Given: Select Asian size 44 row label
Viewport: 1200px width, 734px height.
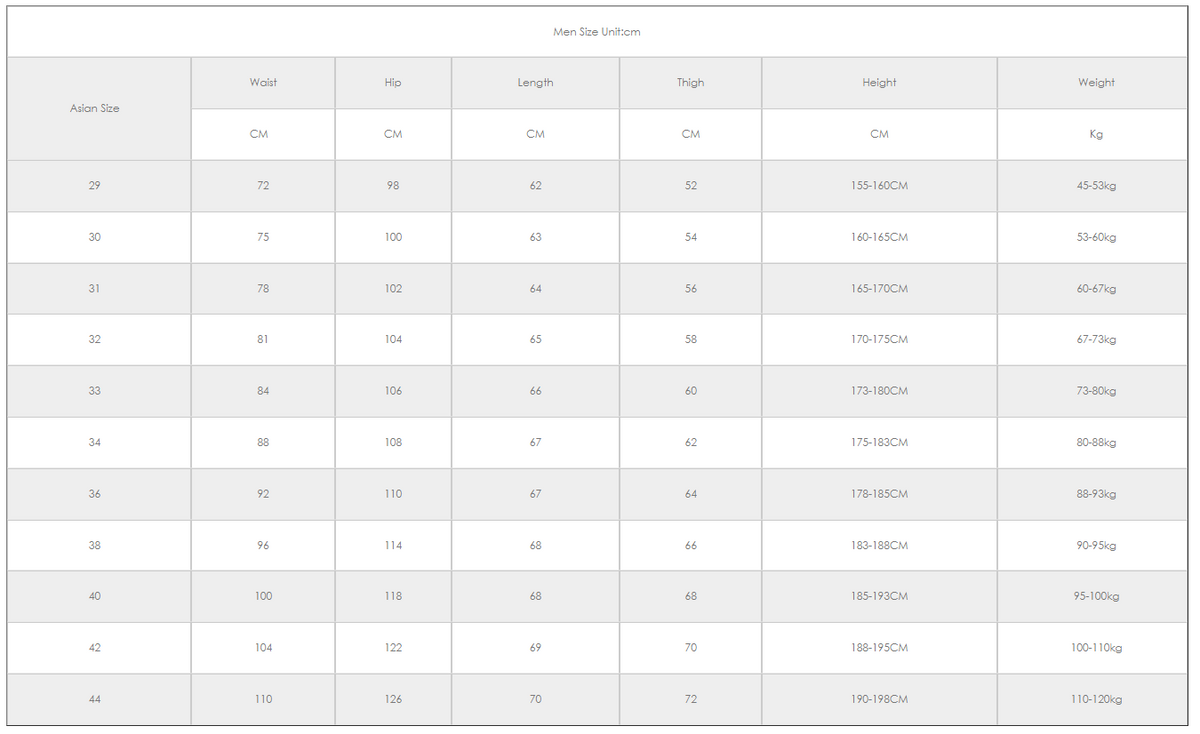Looking at the screenshot, I should coord(95,699).
